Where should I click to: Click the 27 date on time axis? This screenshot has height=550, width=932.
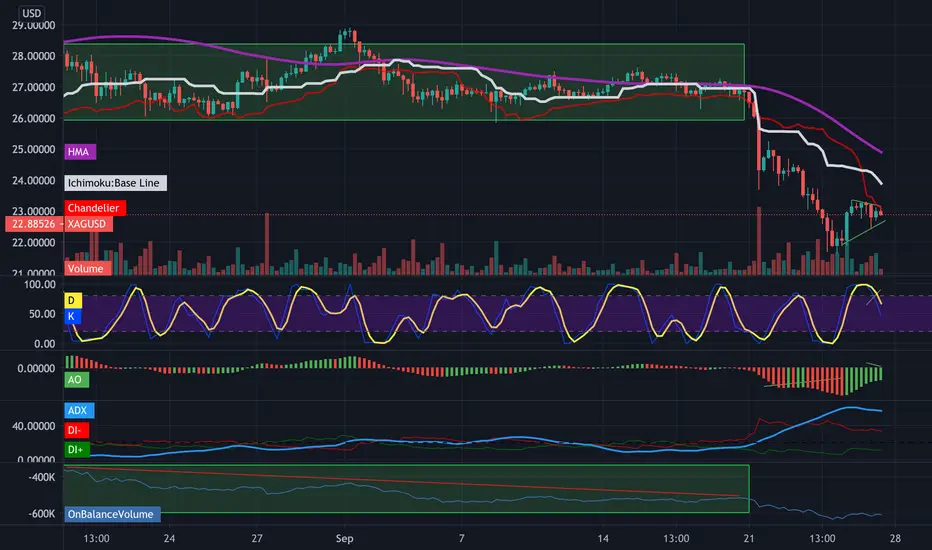[x=257, y=539]
